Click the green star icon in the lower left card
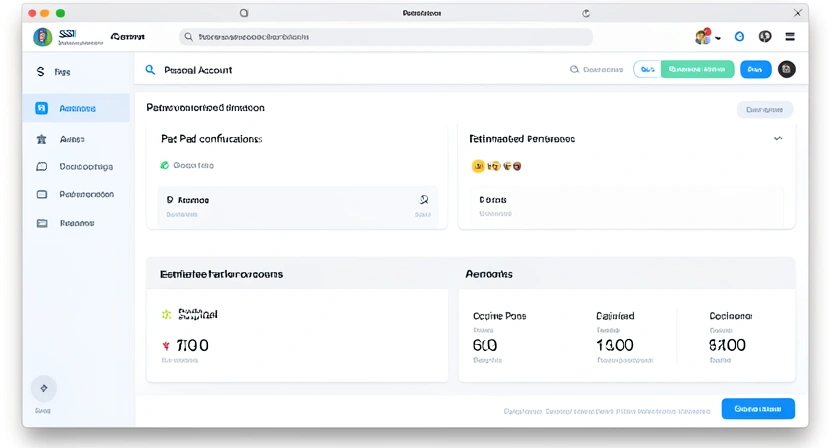Image resolution: width=832 pixels, height=448 pixels. 166,314
